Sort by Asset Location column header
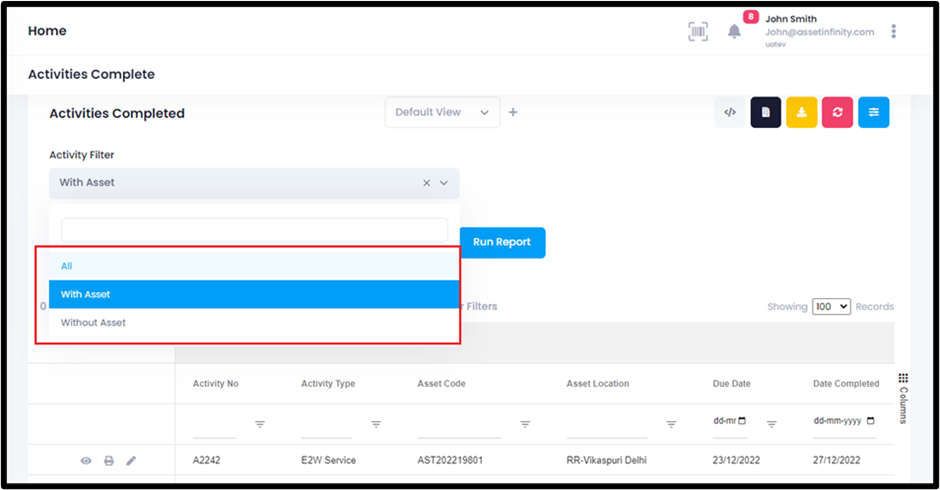940x490 pixels. point(598,384)
